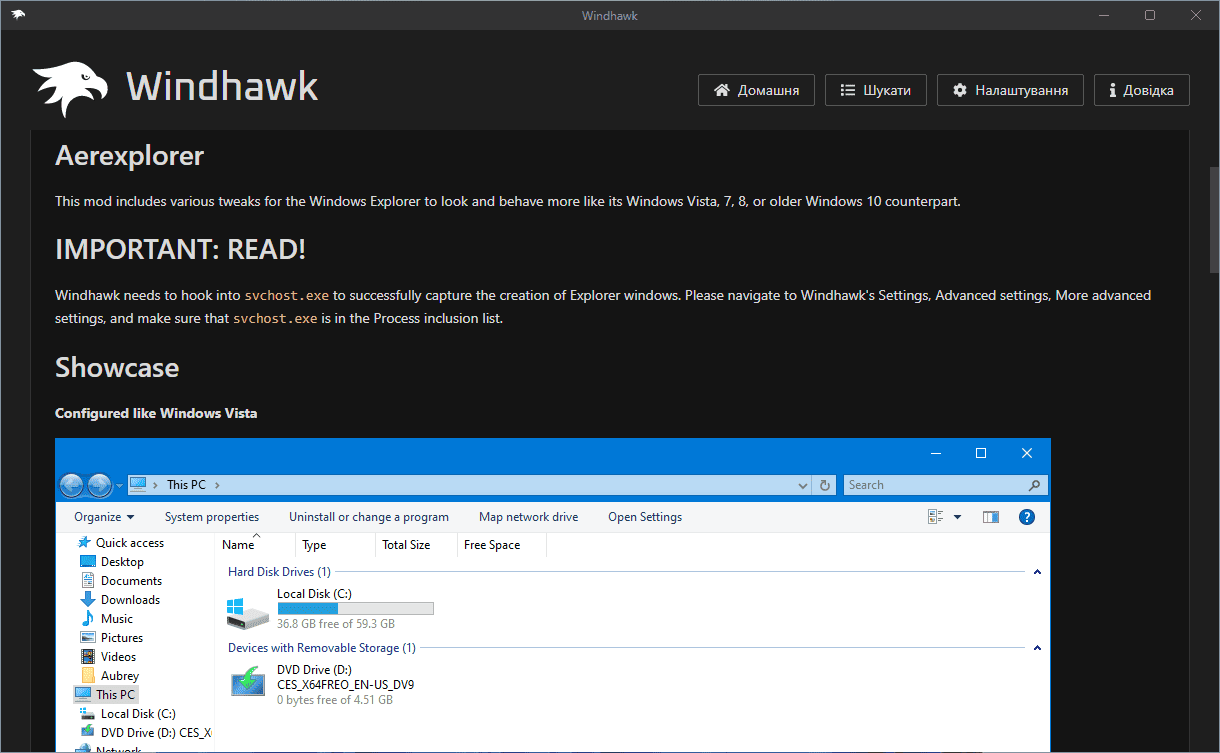The width and height of the screenshot is (1220, 753).
Task: Select Quick access in the navigation tree
Action: click(x=130, y=543)
